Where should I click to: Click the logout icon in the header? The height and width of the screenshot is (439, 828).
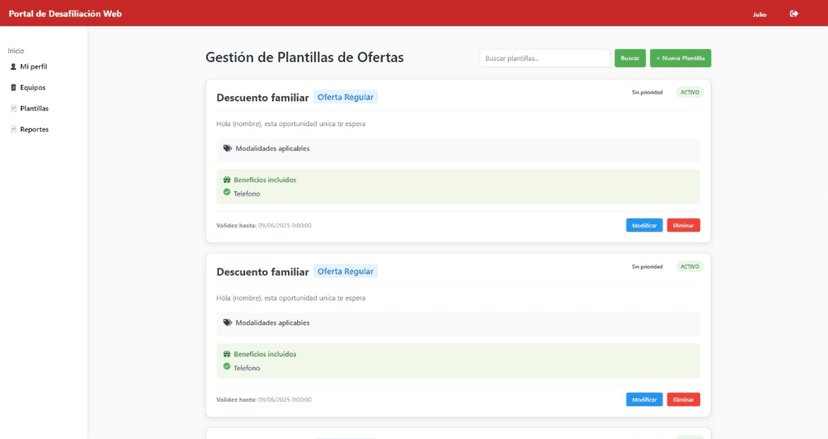coord(794,14)
